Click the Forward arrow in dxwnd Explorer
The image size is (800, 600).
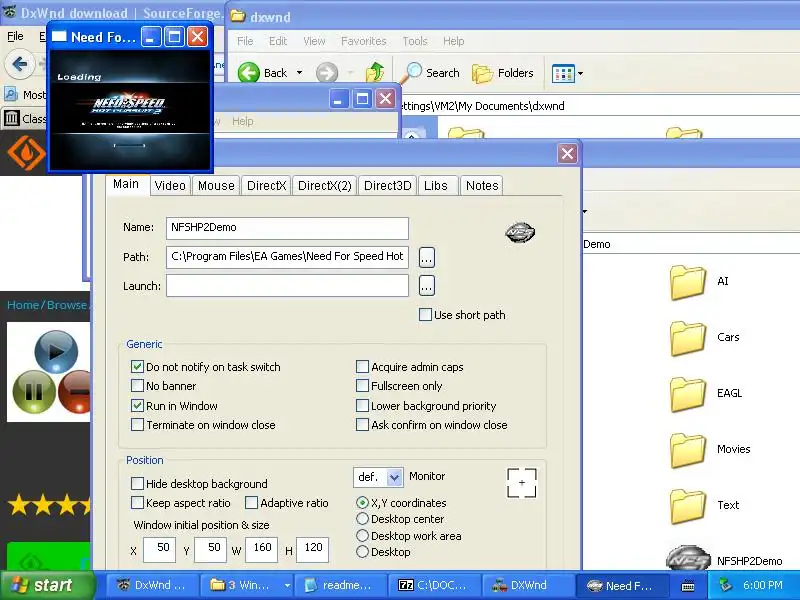coord(327,73)
